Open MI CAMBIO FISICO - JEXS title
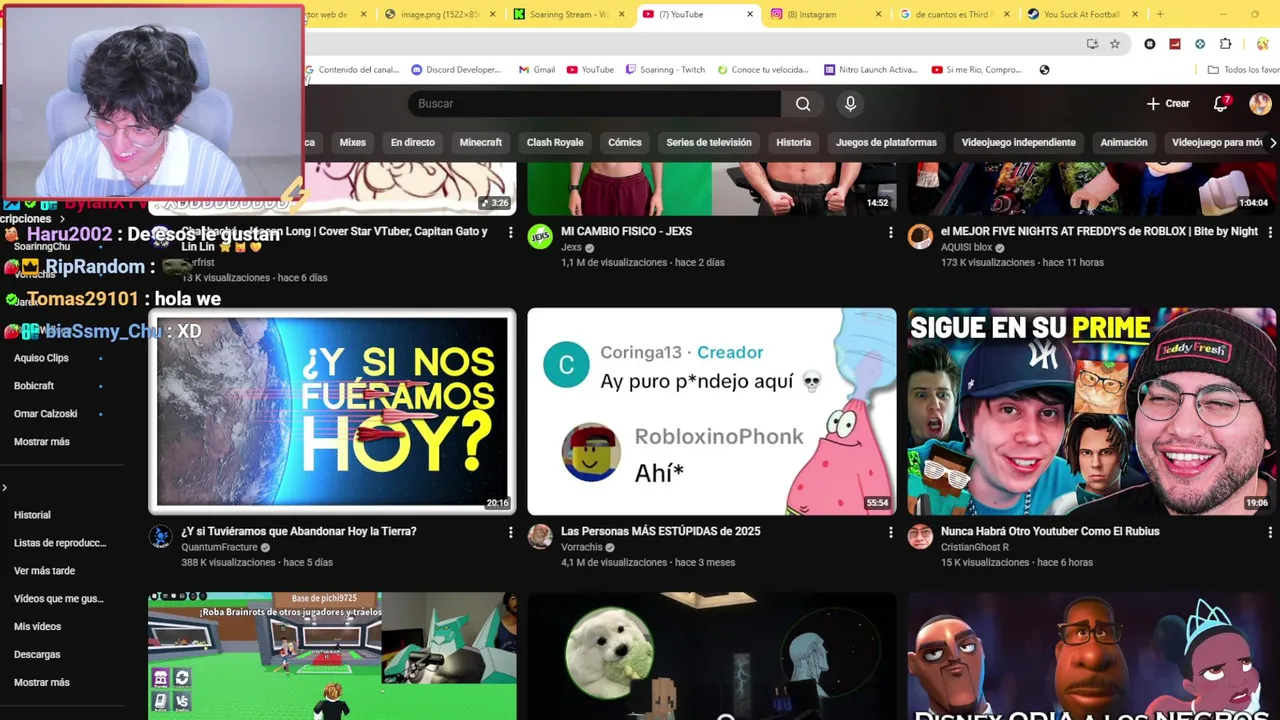This screenshot has height=720, width=1280. tap(626, 231)
